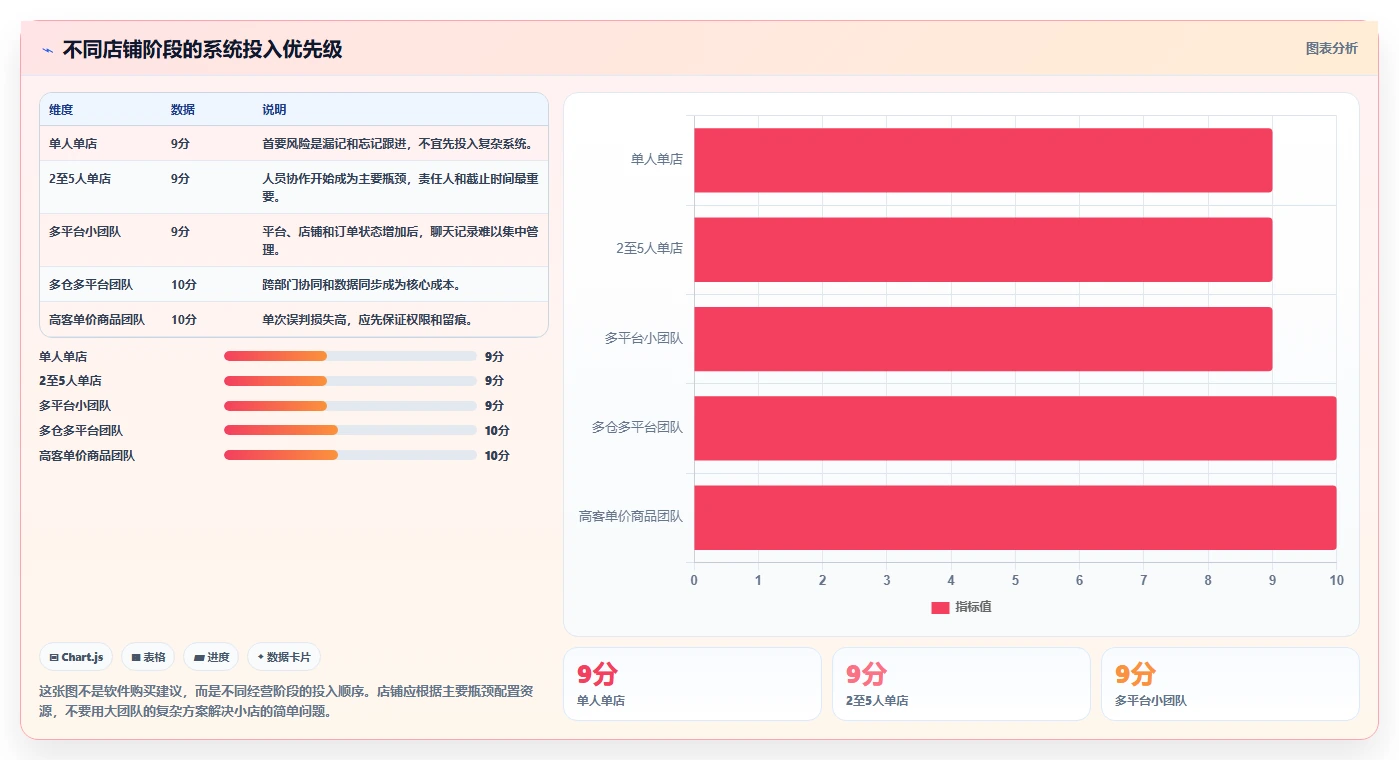
Task: Select the 2至5人单店 cell in the table
Action: click(x=80, y=179)
